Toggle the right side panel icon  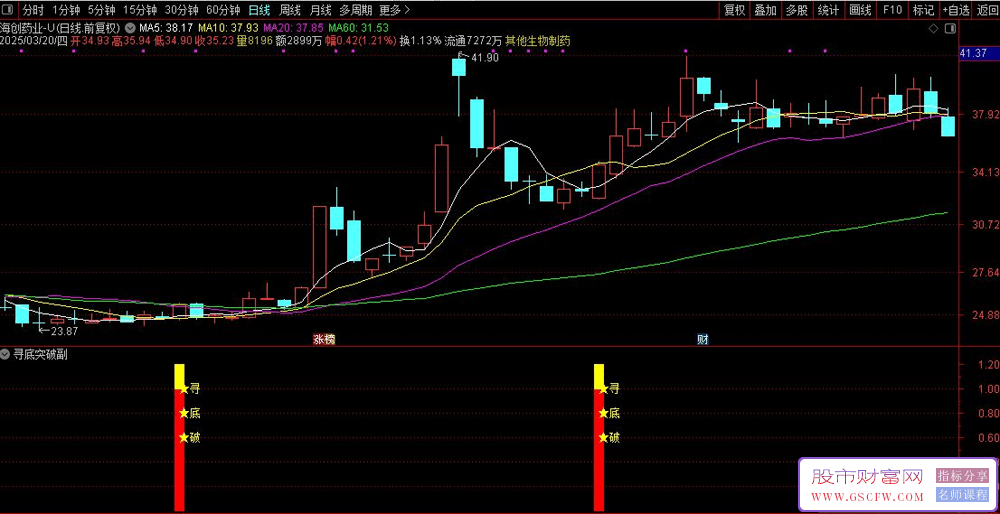click(951, 29)
